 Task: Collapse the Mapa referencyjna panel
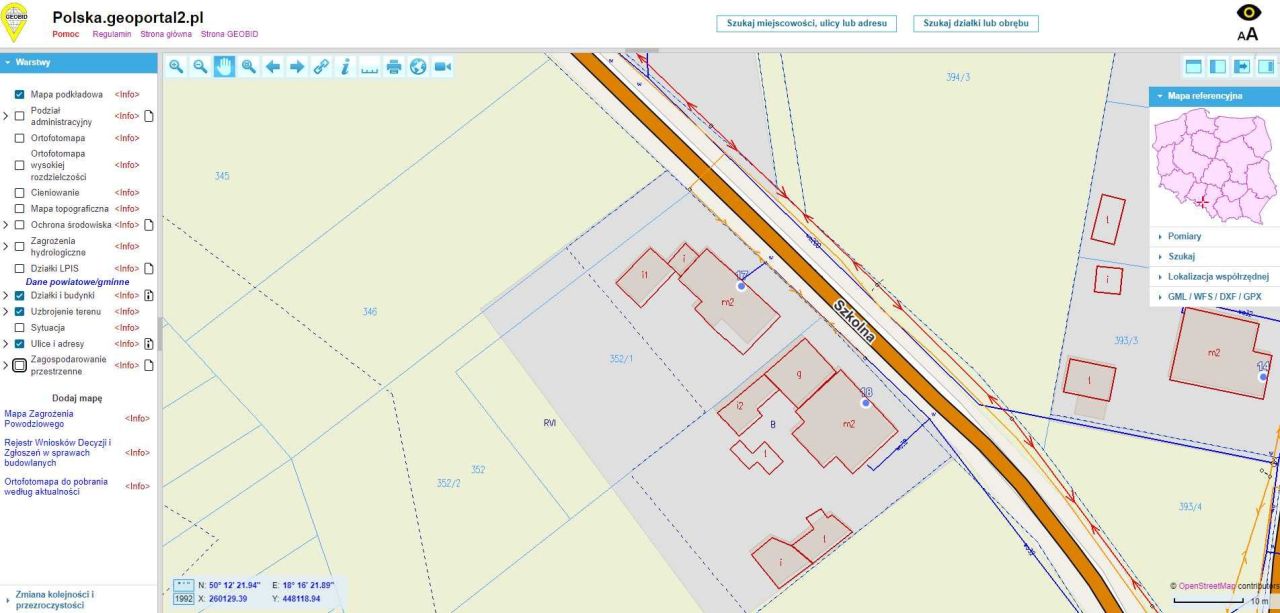pyautogui.click(x=1214, y=96)
